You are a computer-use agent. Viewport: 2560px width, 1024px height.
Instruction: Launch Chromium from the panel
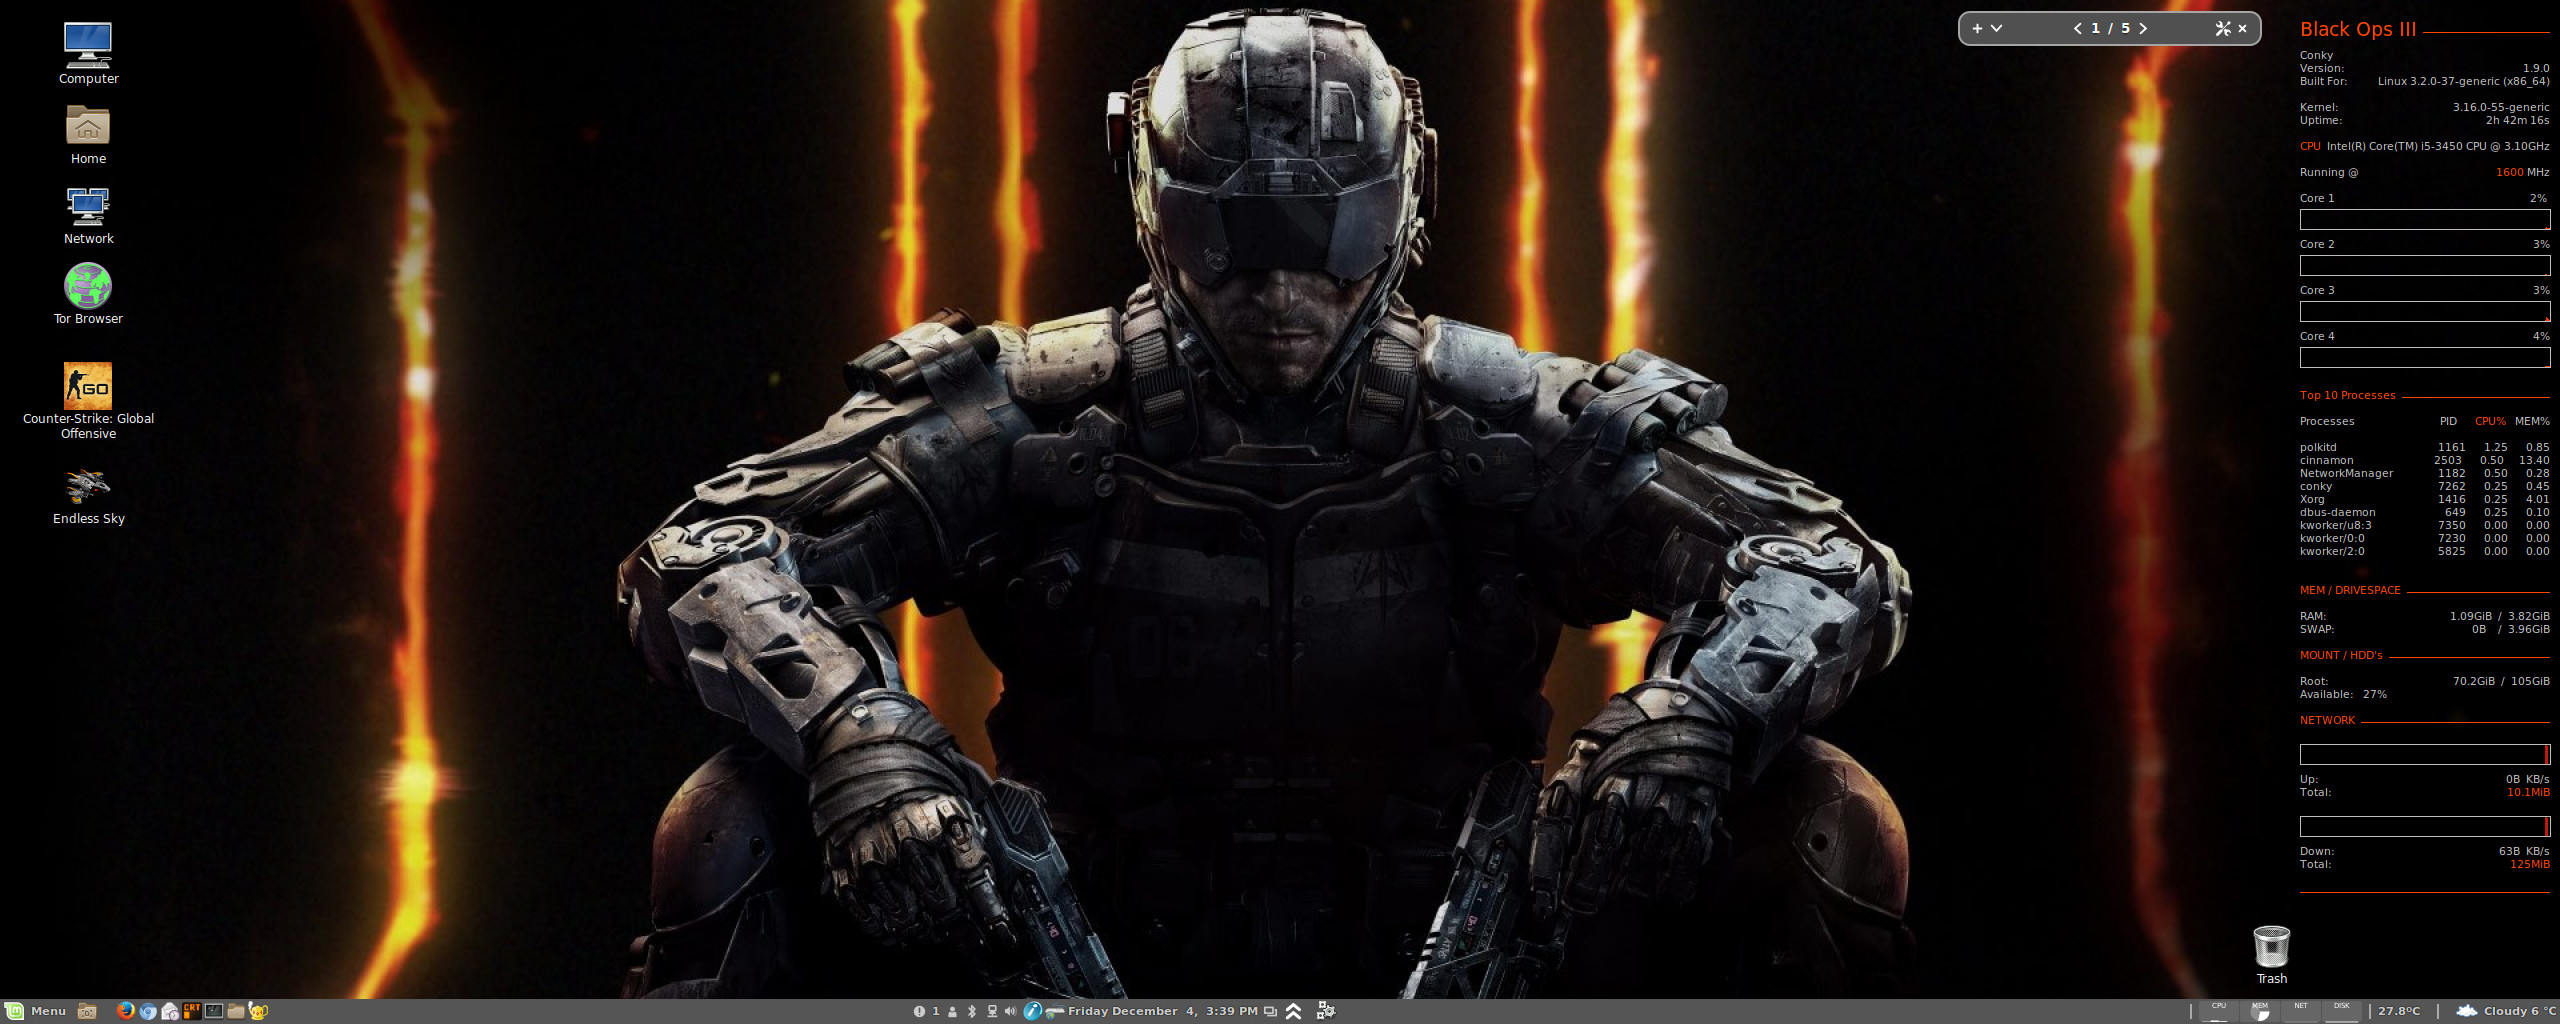click(148, 1011)
